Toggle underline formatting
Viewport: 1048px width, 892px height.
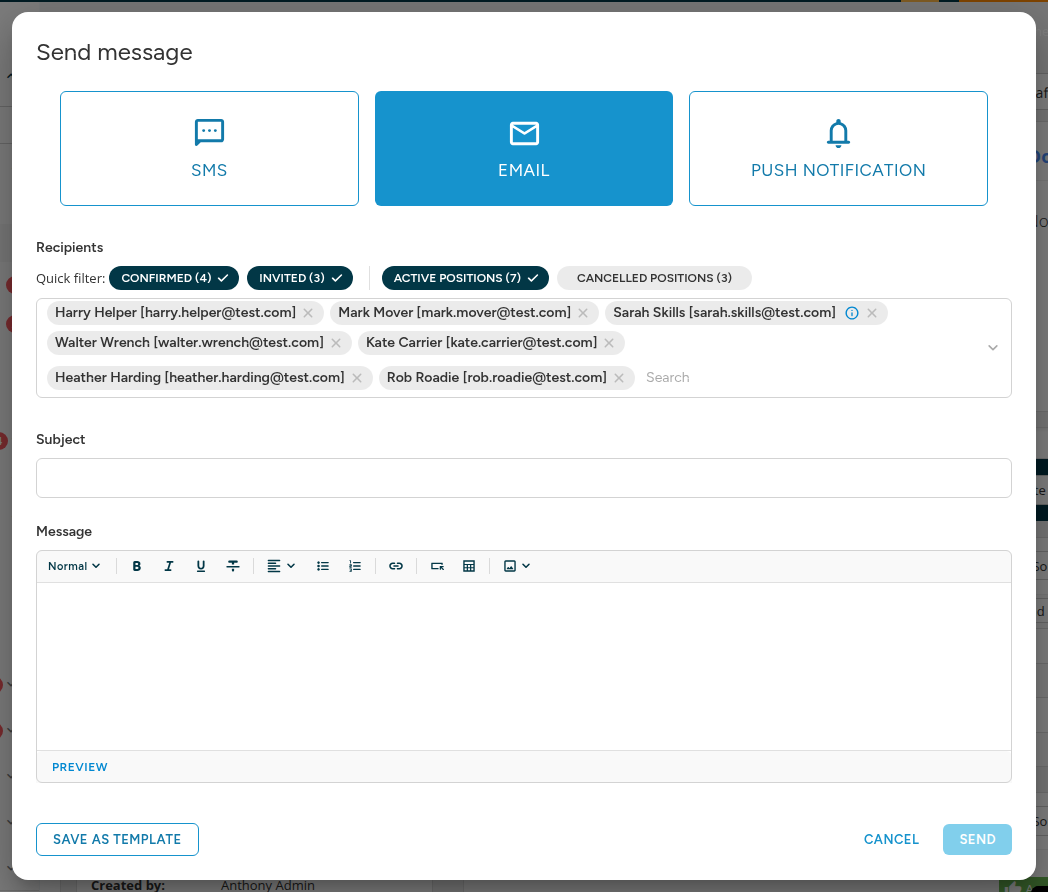point(201,566)
